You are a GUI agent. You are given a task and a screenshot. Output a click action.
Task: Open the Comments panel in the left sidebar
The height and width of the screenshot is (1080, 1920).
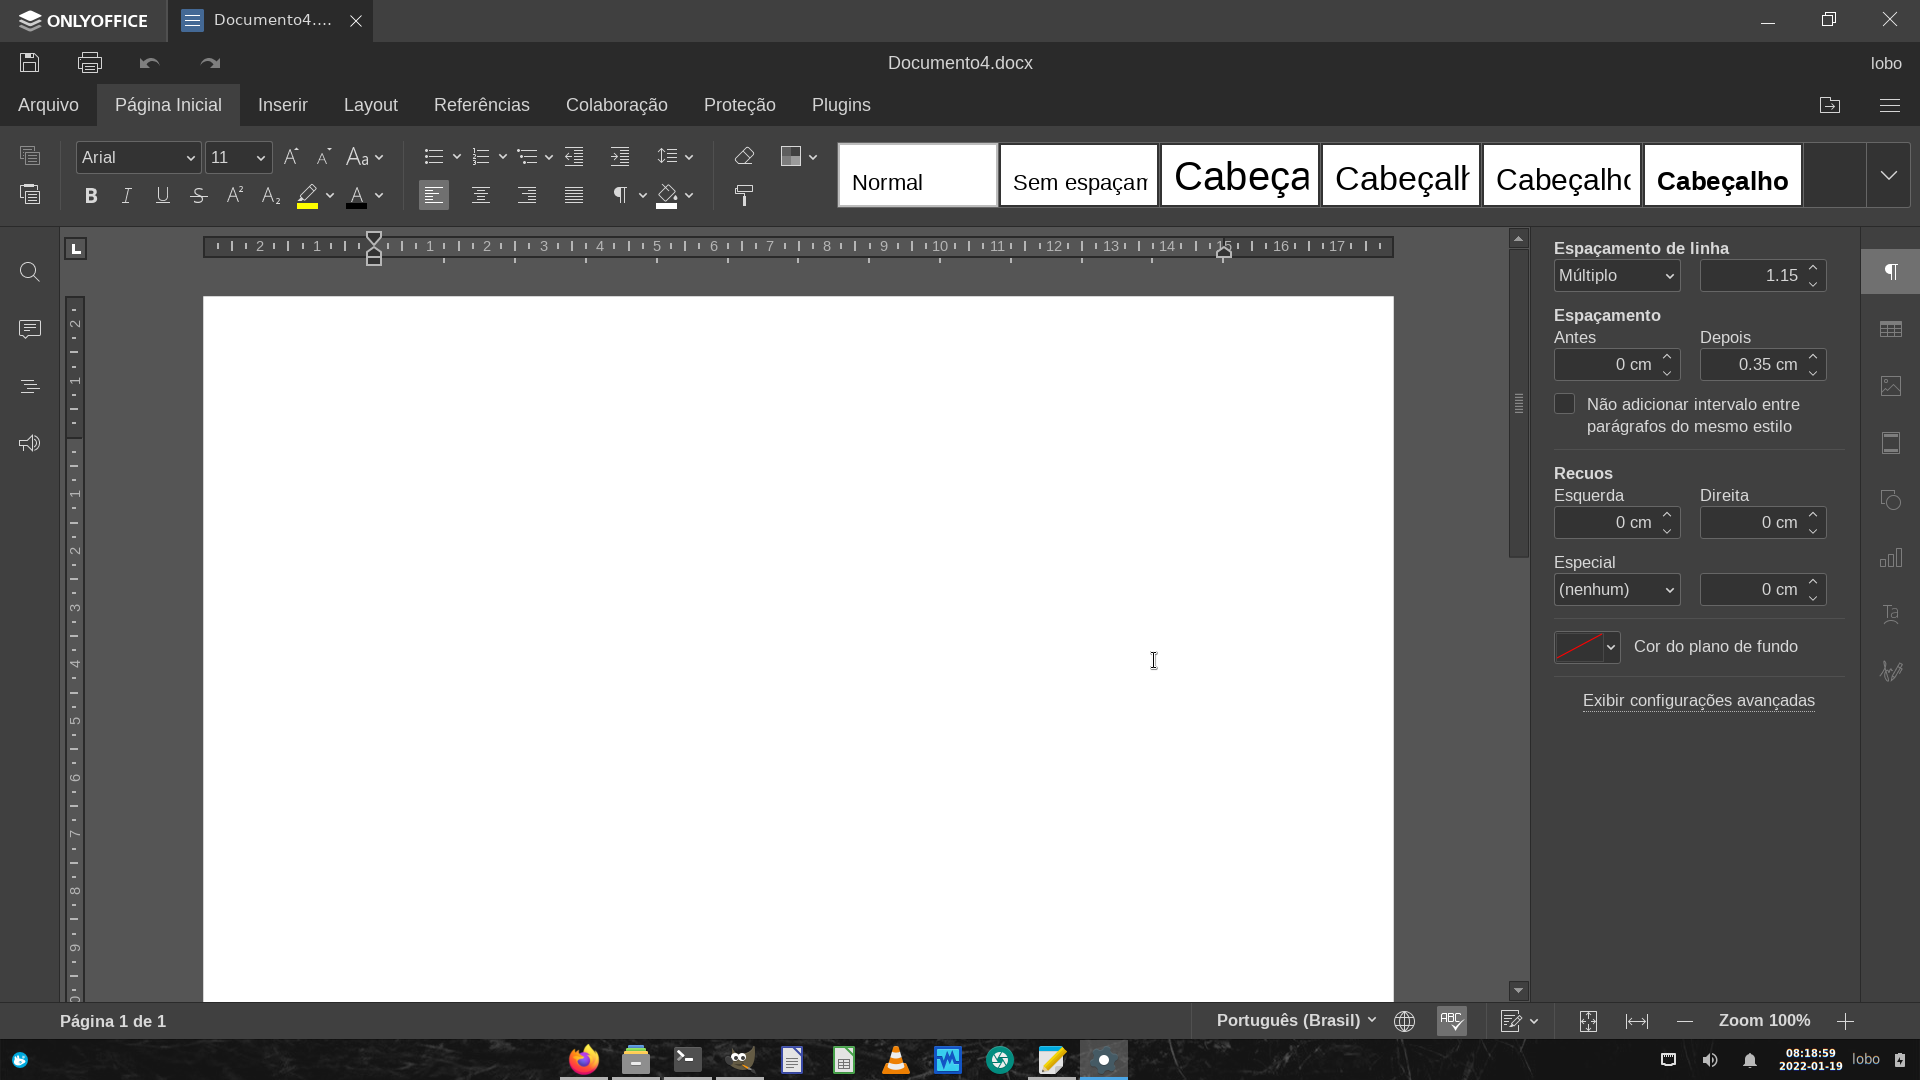pyautogui.click(x=30, y=329)
